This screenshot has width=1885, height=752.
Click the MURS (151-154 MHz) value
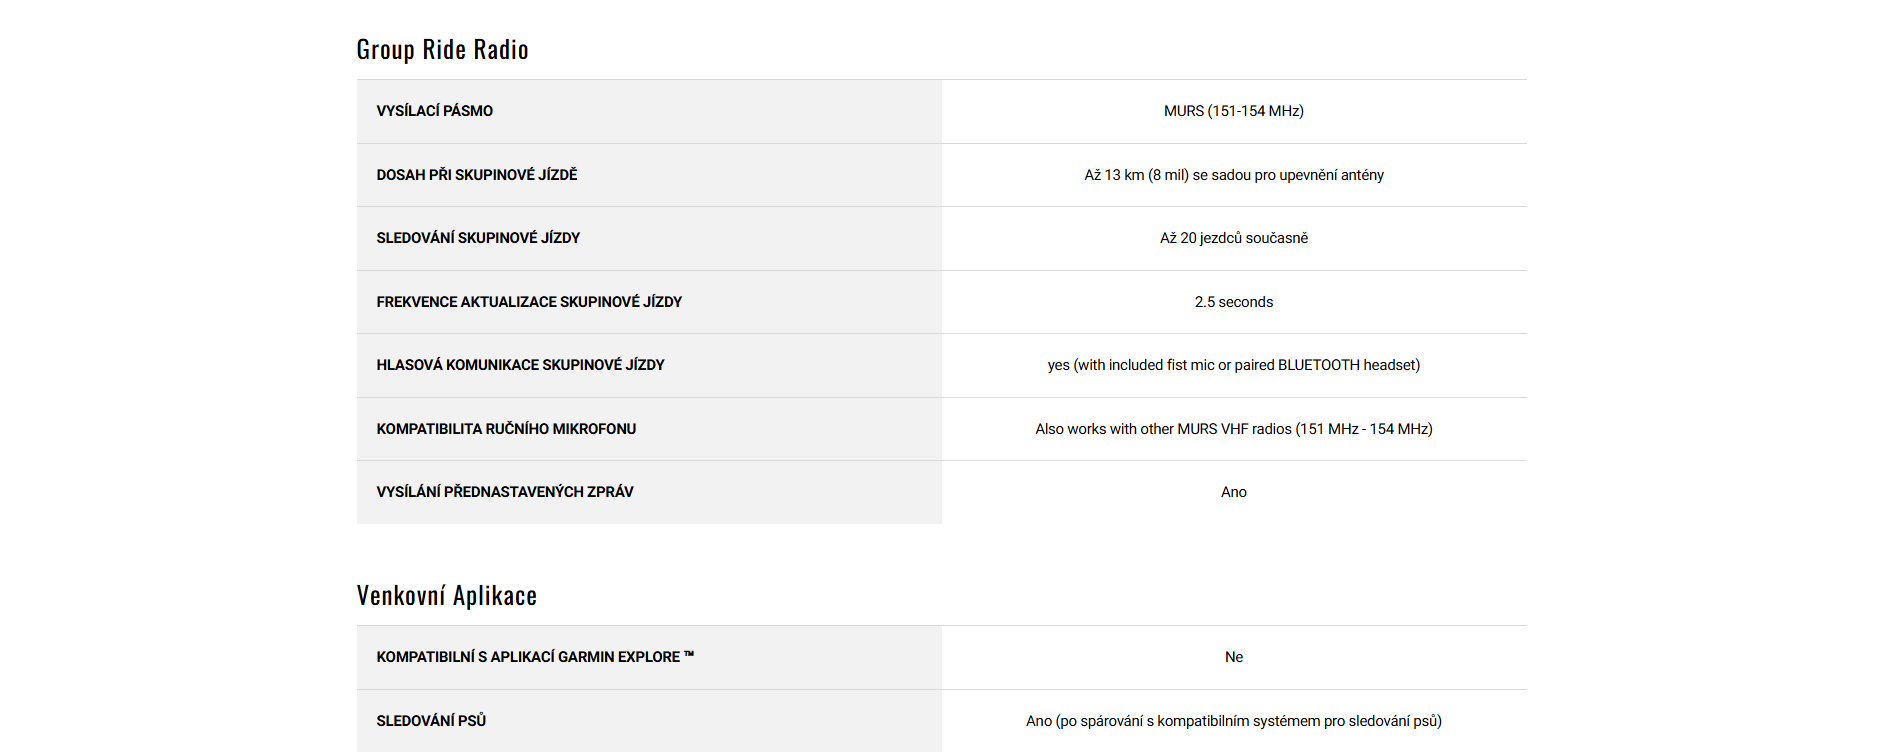[1233, 111]
